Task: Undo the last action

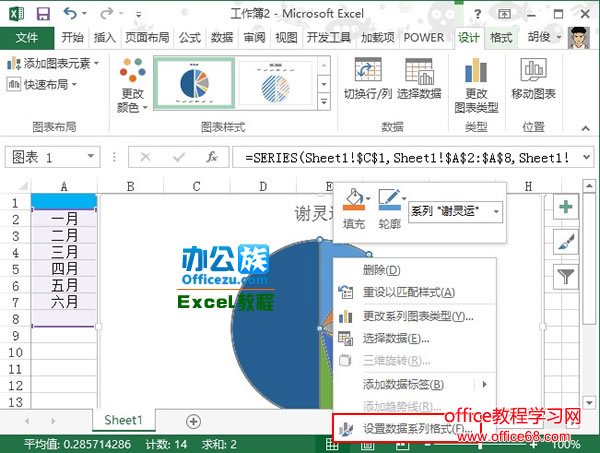Action: pos(70,14)
